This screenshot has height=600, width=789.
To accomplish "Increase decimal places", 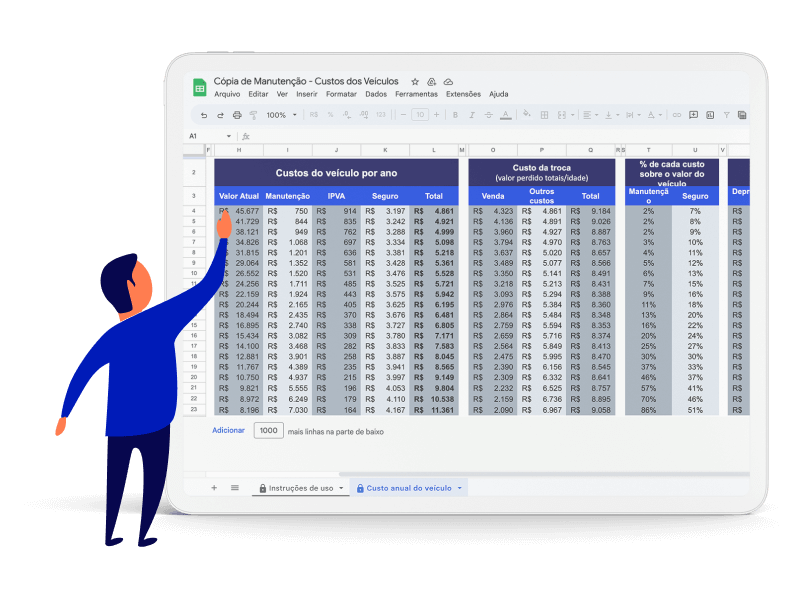I will tap(364, 115).
